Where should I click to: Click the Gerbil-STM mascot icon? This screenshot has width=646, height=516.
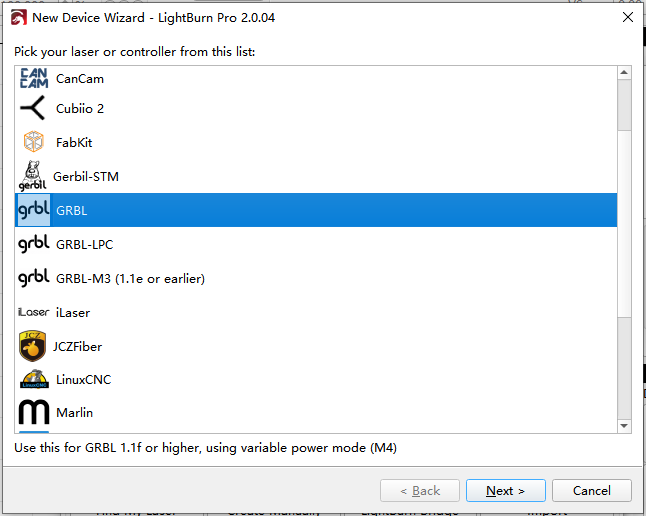pos(33,176)
